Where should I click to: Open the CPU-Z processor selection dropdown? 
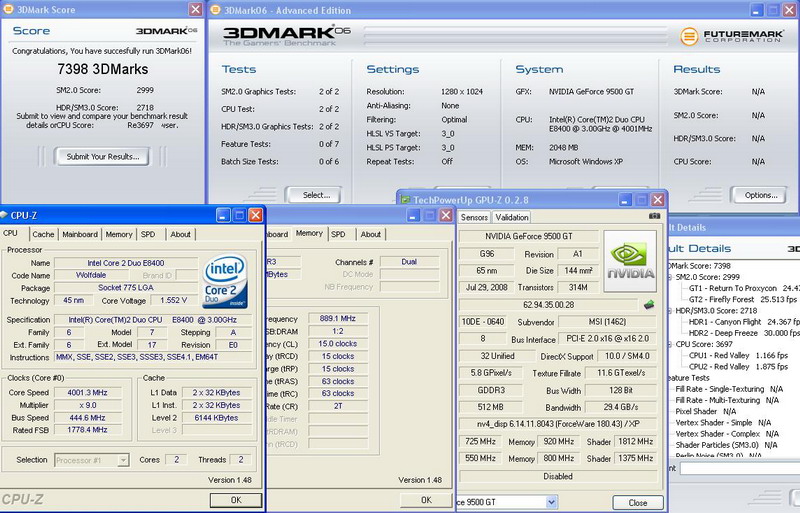click(x=123, y=460)
